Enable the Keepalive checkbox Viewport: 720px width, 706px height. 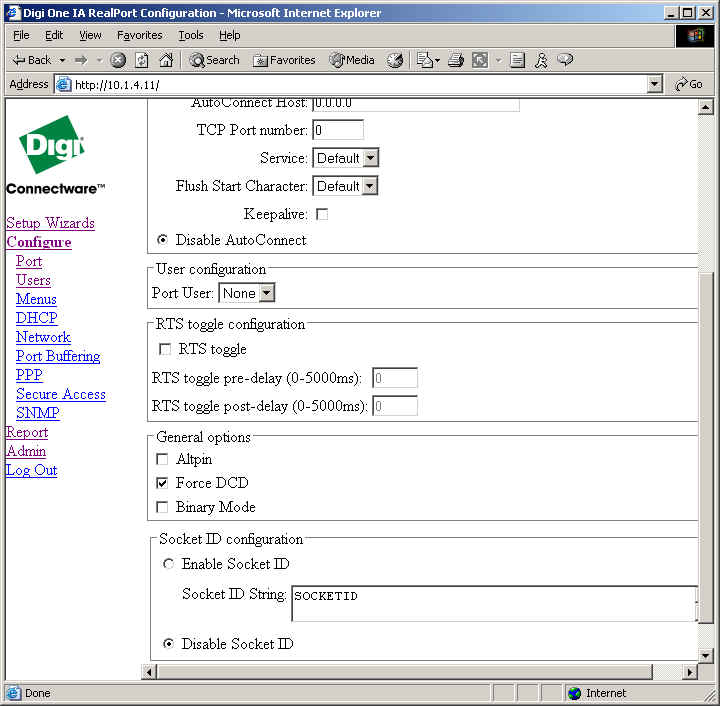tap(322, 214)
